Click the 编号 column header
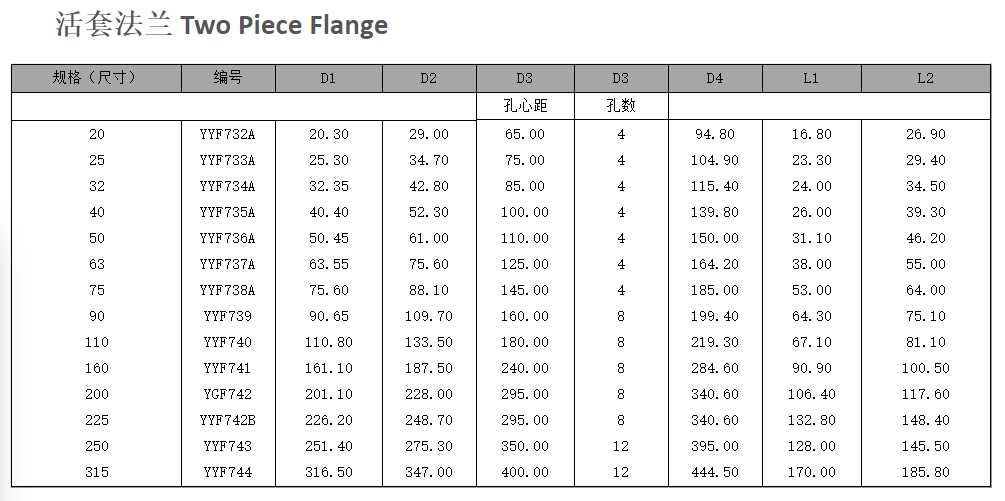1005x501 pixels. pyautogui.click(x=228, y=78)
